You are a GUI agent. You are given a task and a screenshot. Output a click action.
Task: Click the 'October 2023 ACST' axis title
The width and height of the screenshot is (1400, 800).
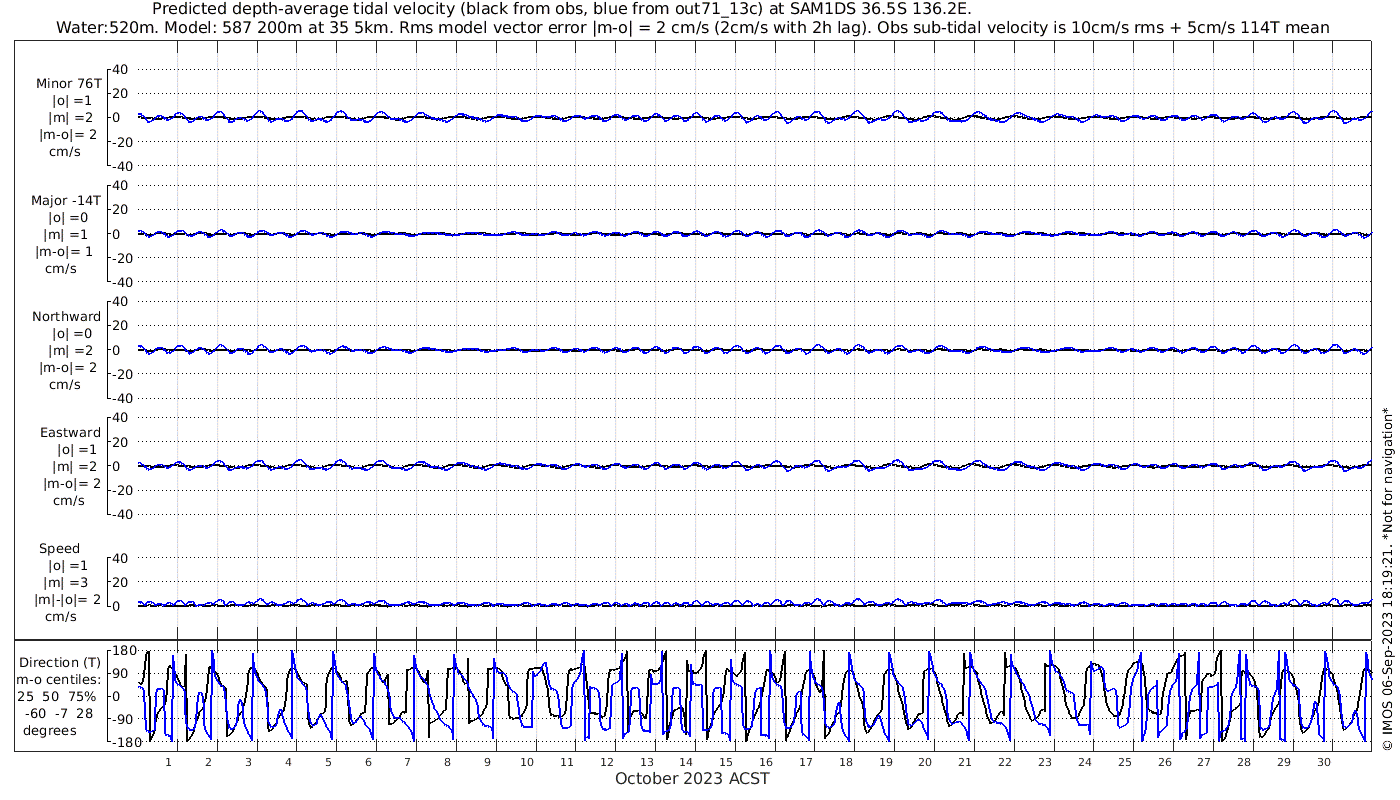tap(692, 778)
